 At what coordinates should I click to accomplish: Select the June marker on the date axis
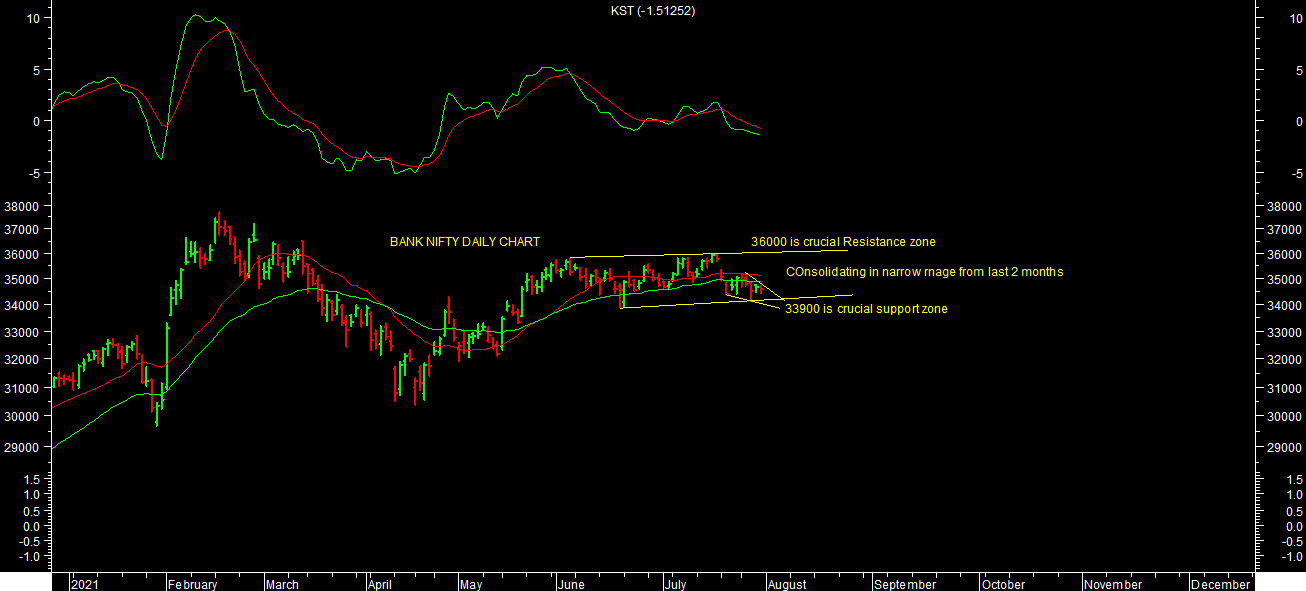[x=569, y=584]
